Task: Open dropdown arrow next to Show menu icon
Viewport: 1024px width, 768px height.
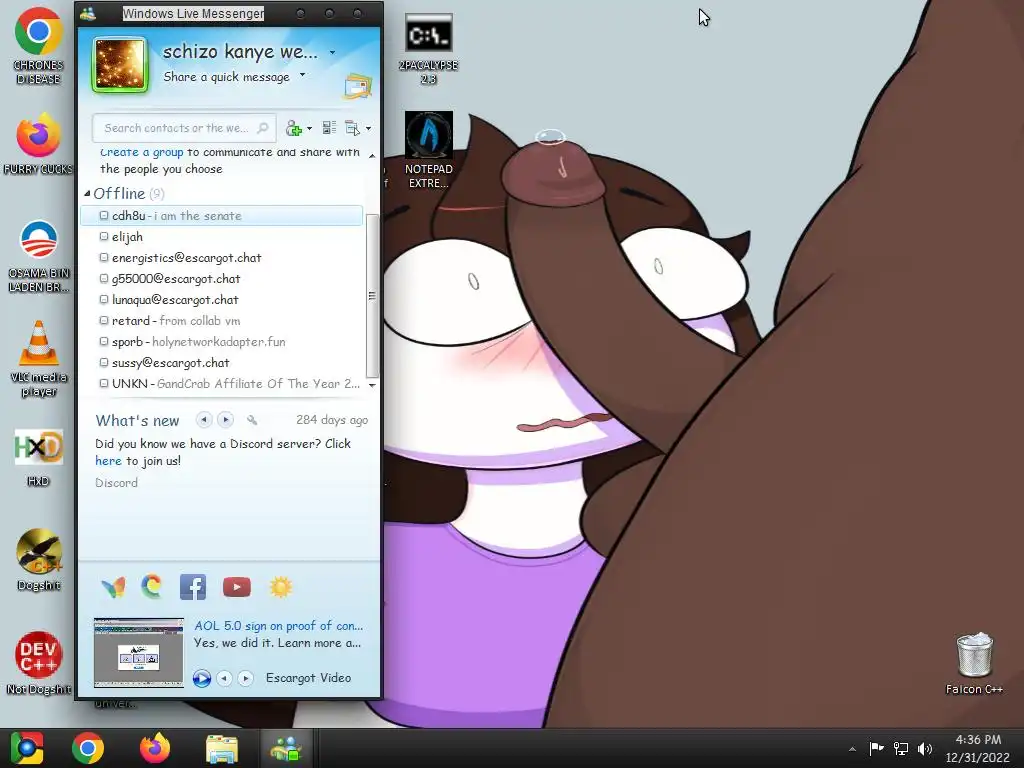Action: tap(368, 129)
